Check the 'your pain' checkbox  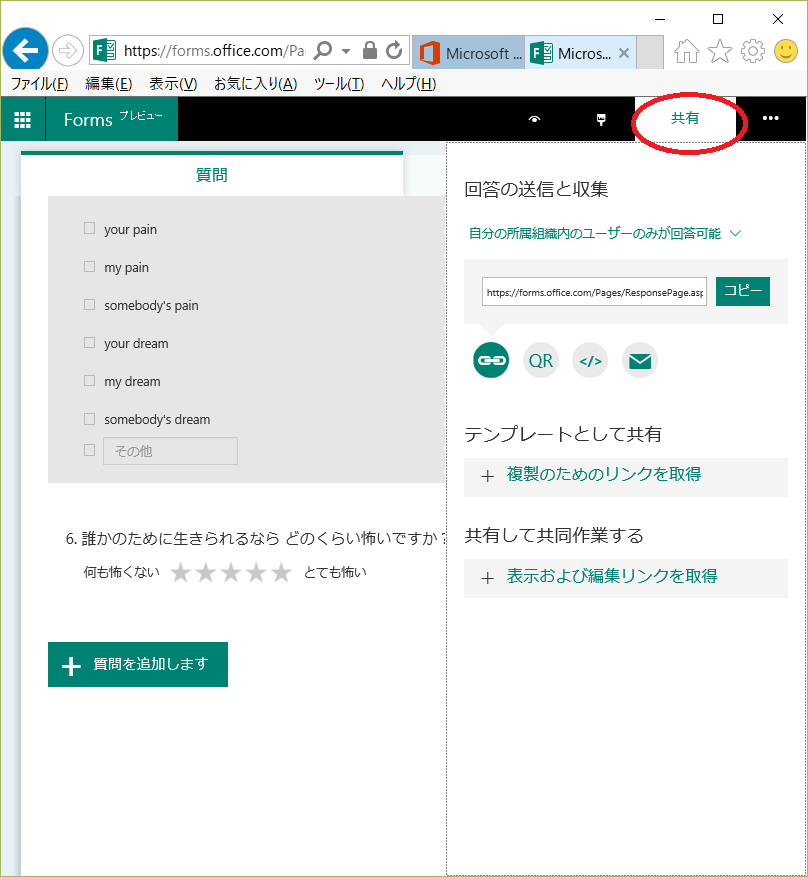(90, 229)
